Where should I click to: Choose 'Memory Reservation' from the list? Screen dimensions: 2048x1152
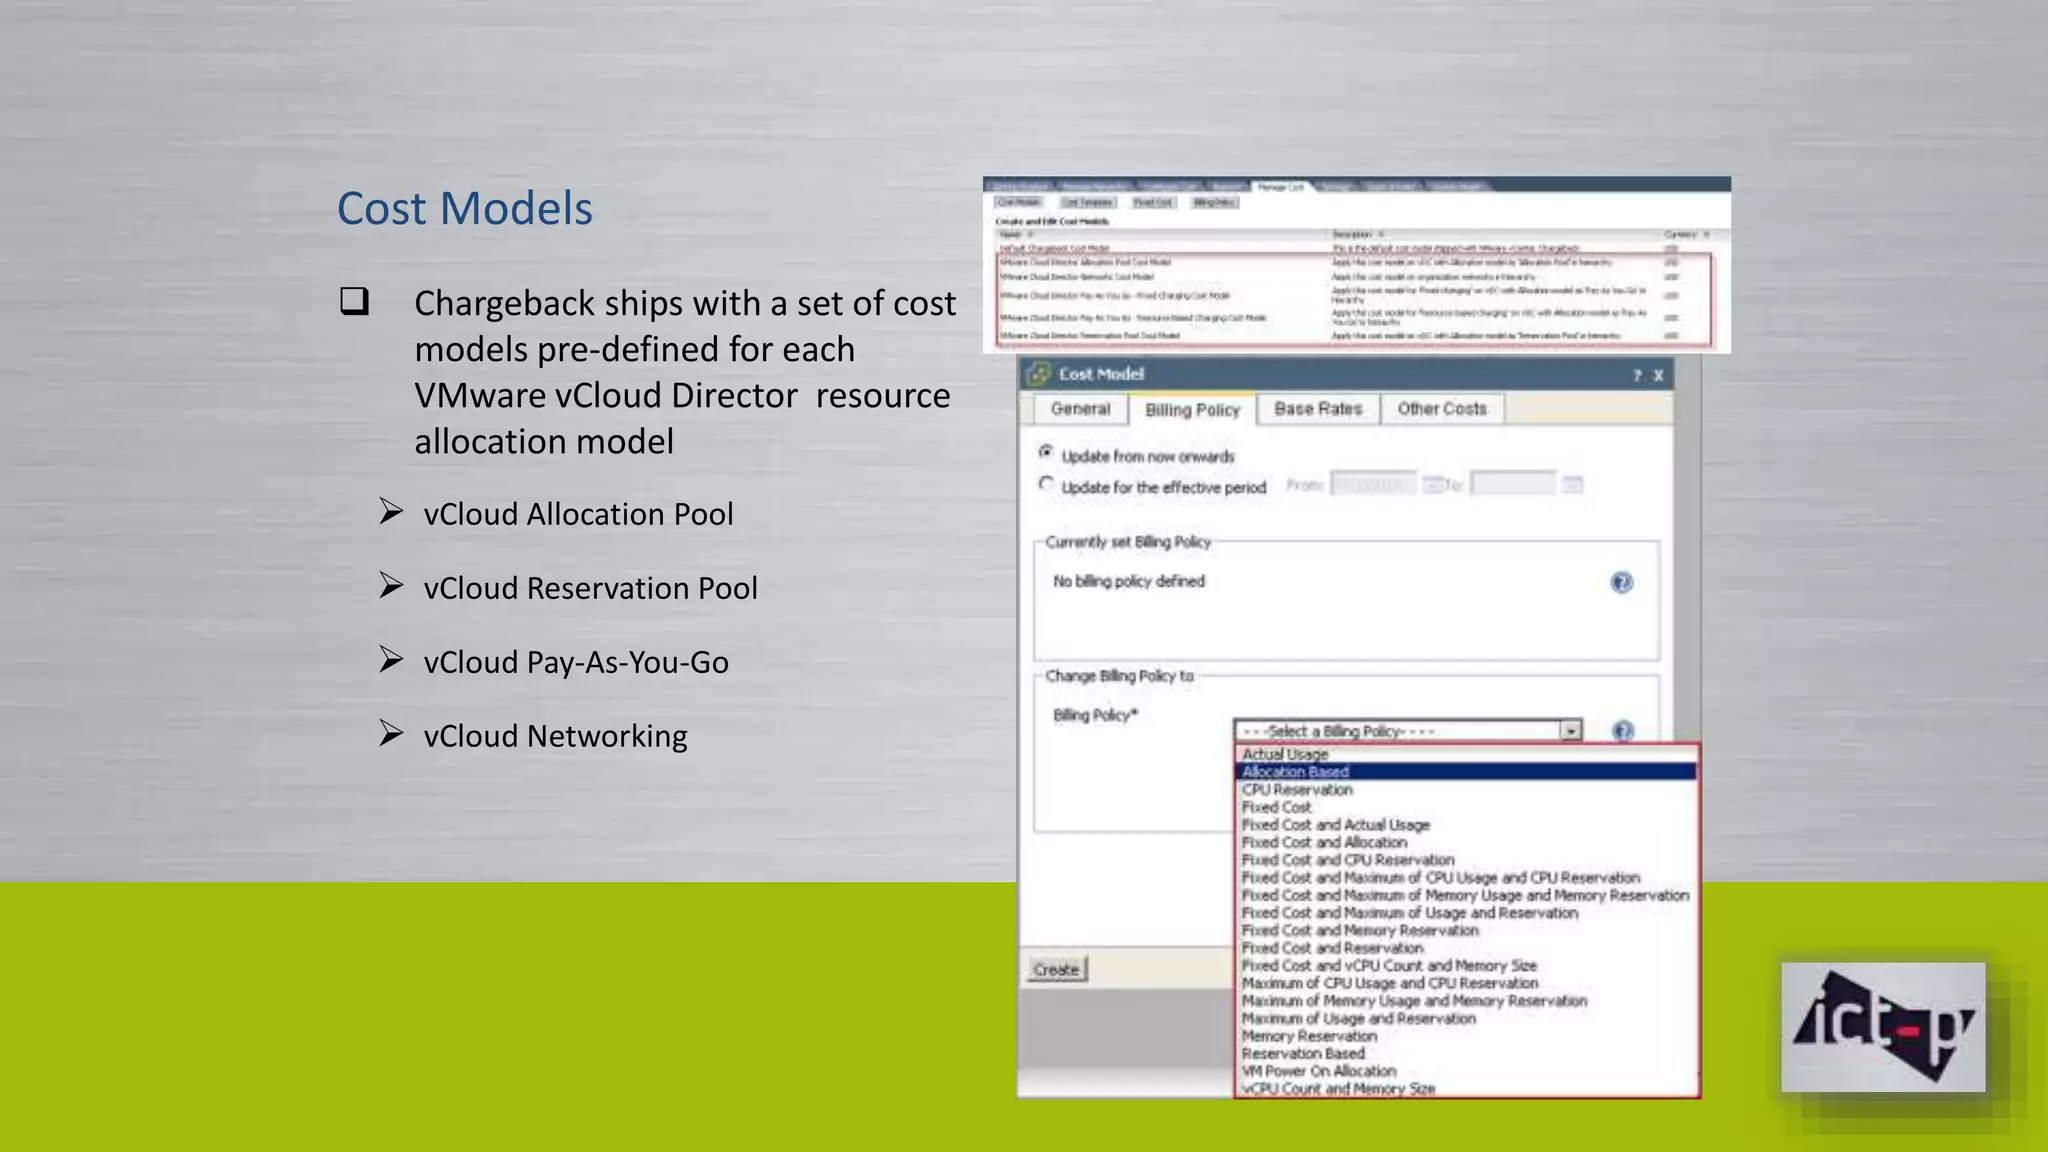click(1467, 1036)
